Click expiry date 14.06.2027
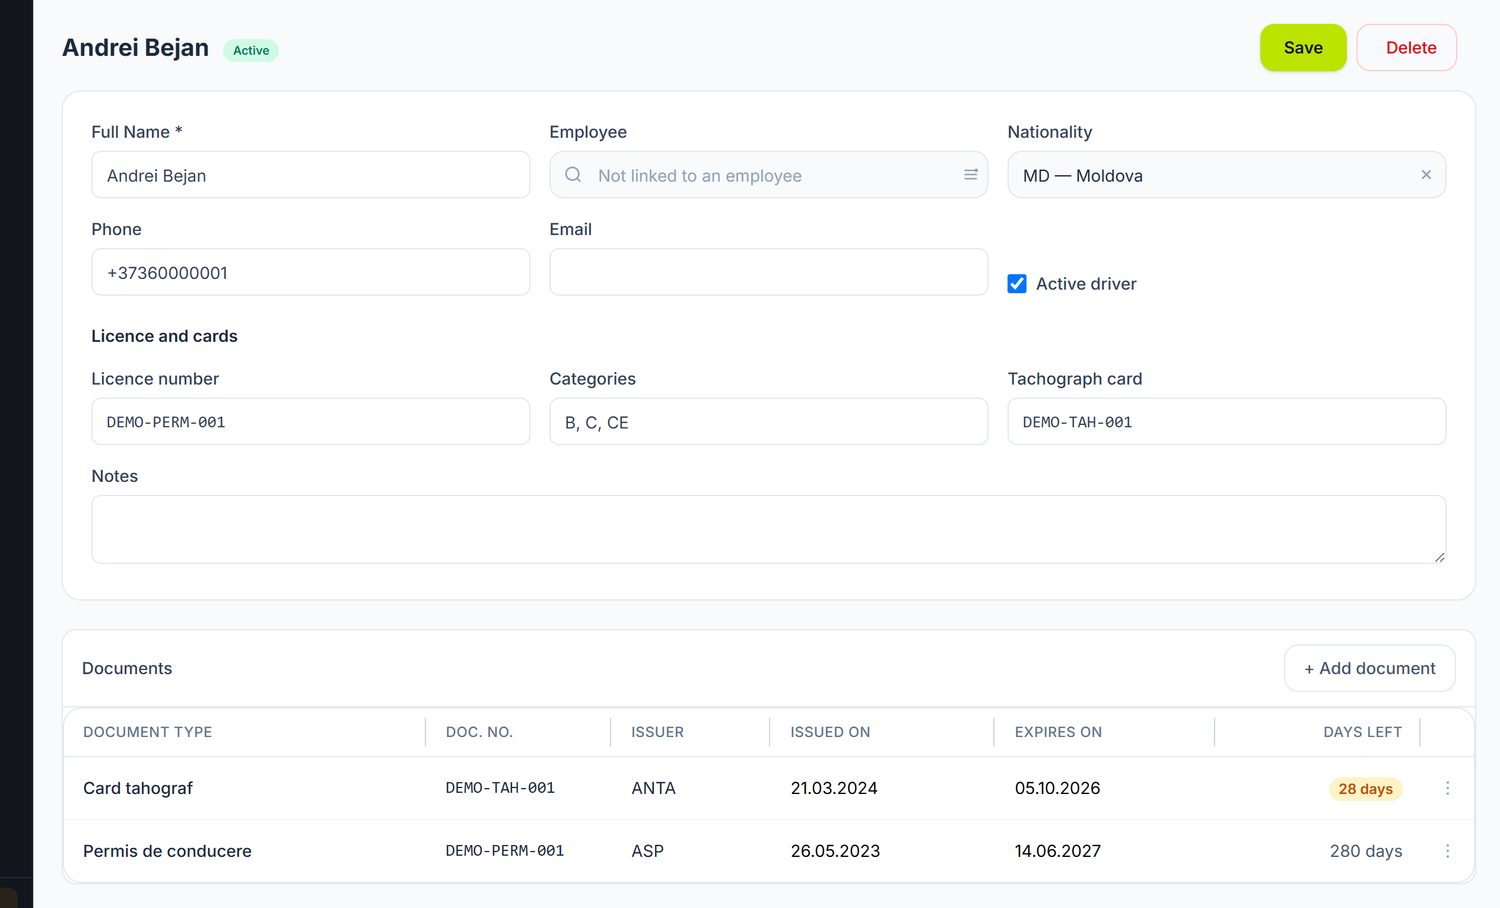The image size is (1500, 908). click(1058, 851)
